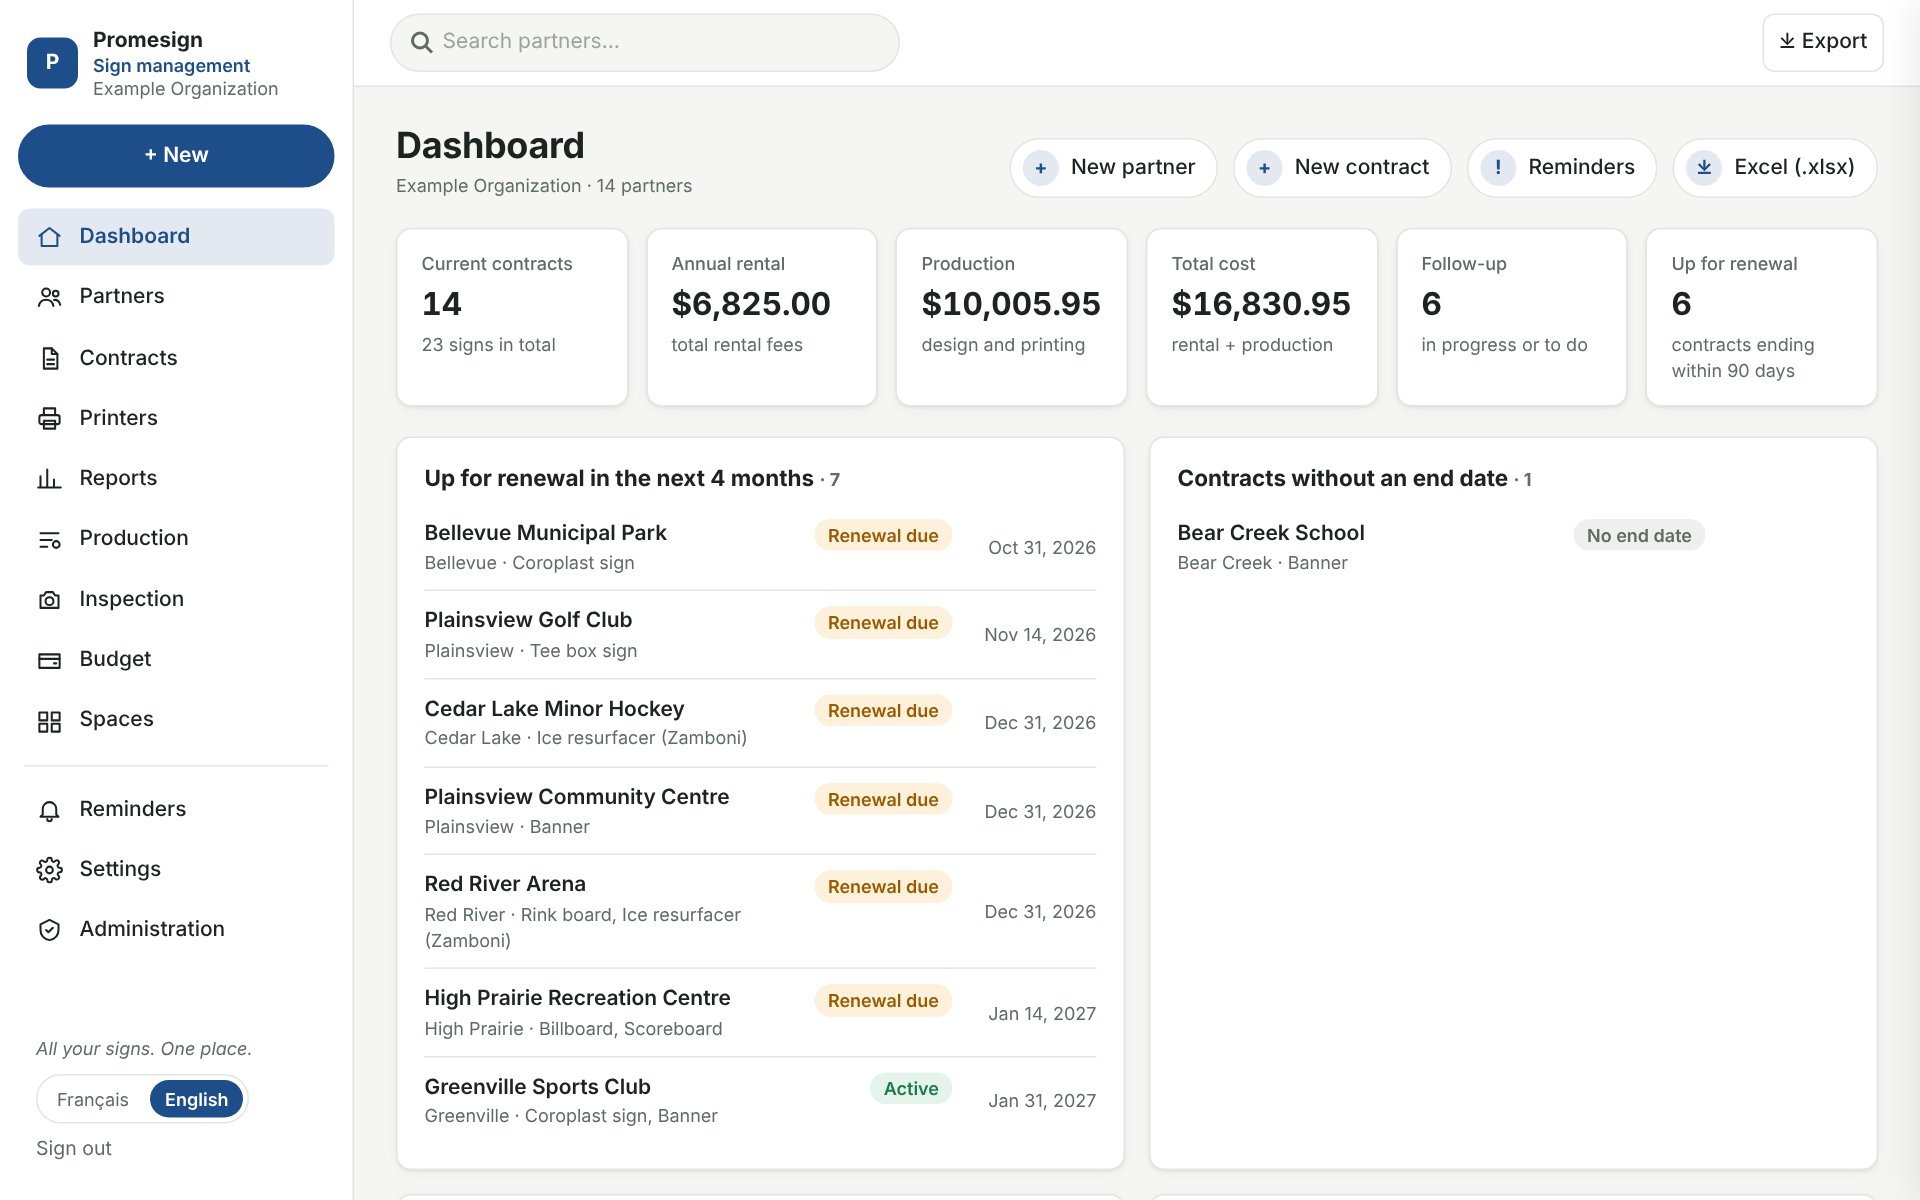Click the No end date badge

(x=1638, y=535)
